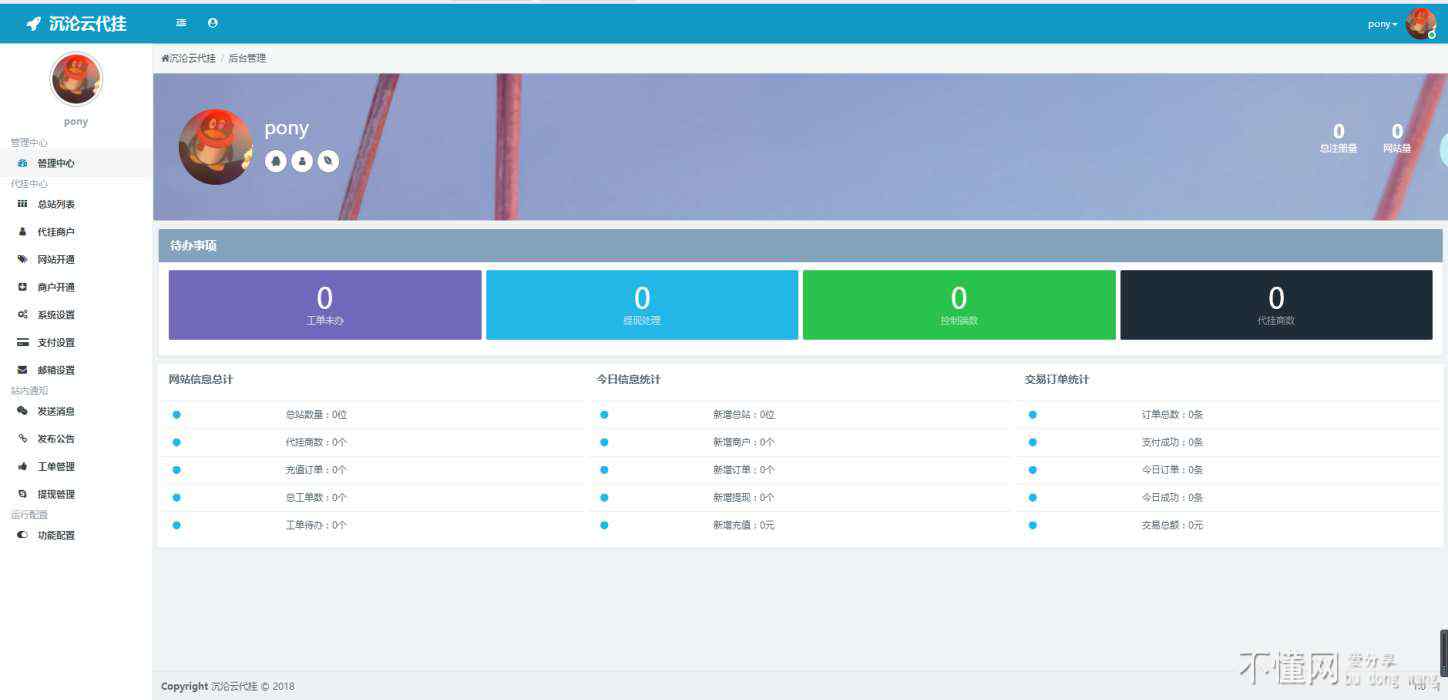Click the 新增总站：0位 row

click(x=800, y=414)
